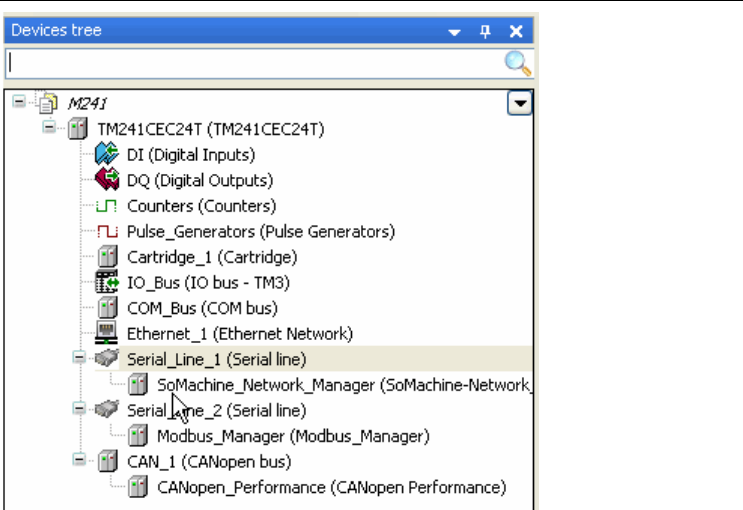This screenshot has height=510, width=743.
Task: Click the SoMachine_Network_Manager device icon
Action: (138, 384)
